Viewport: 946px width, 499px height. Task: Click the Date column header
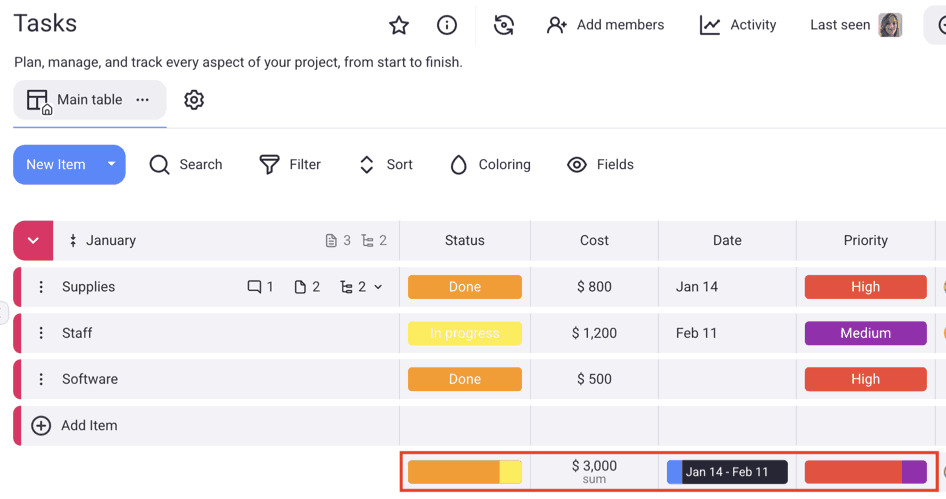(x=727, y=240)
